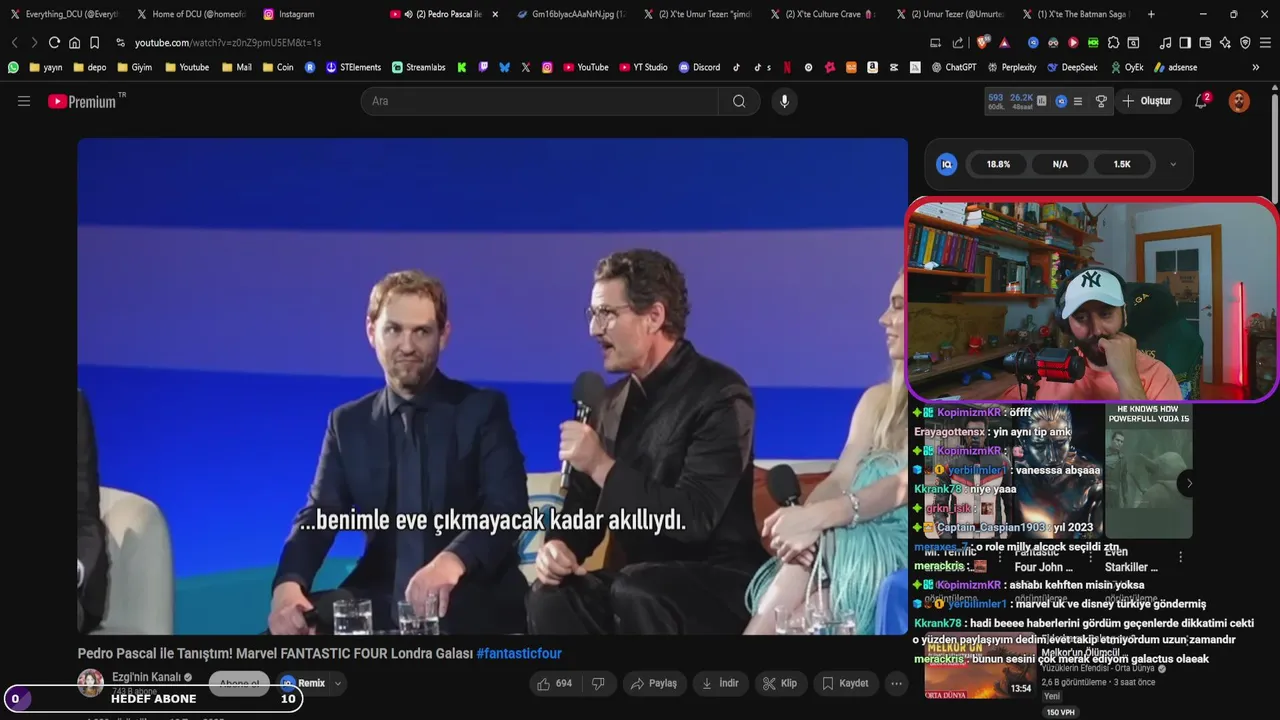Open vidIQ list menu icon in header
Image resolution: width=1280 pixels, height=720 pixels.
(1078, 101)
